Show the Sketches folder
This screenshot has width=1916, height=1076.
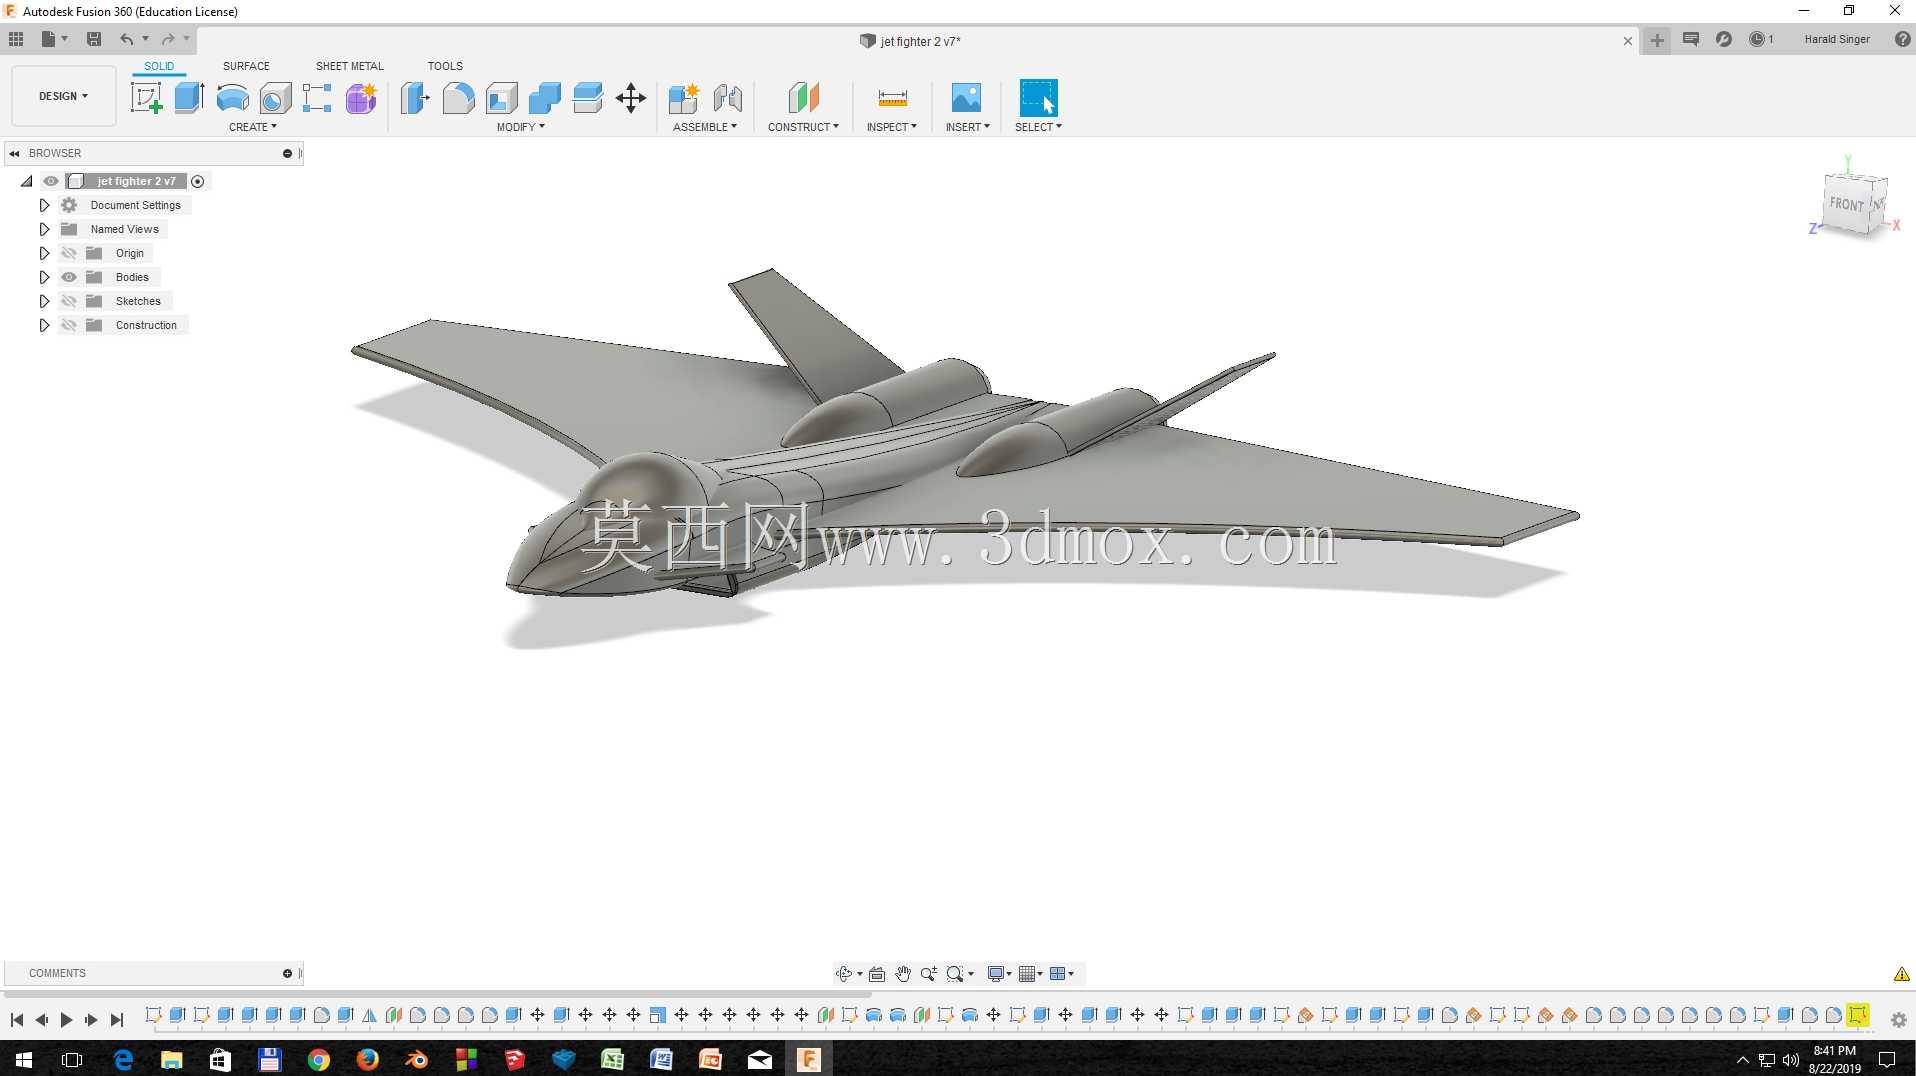(x=69, y=301)
